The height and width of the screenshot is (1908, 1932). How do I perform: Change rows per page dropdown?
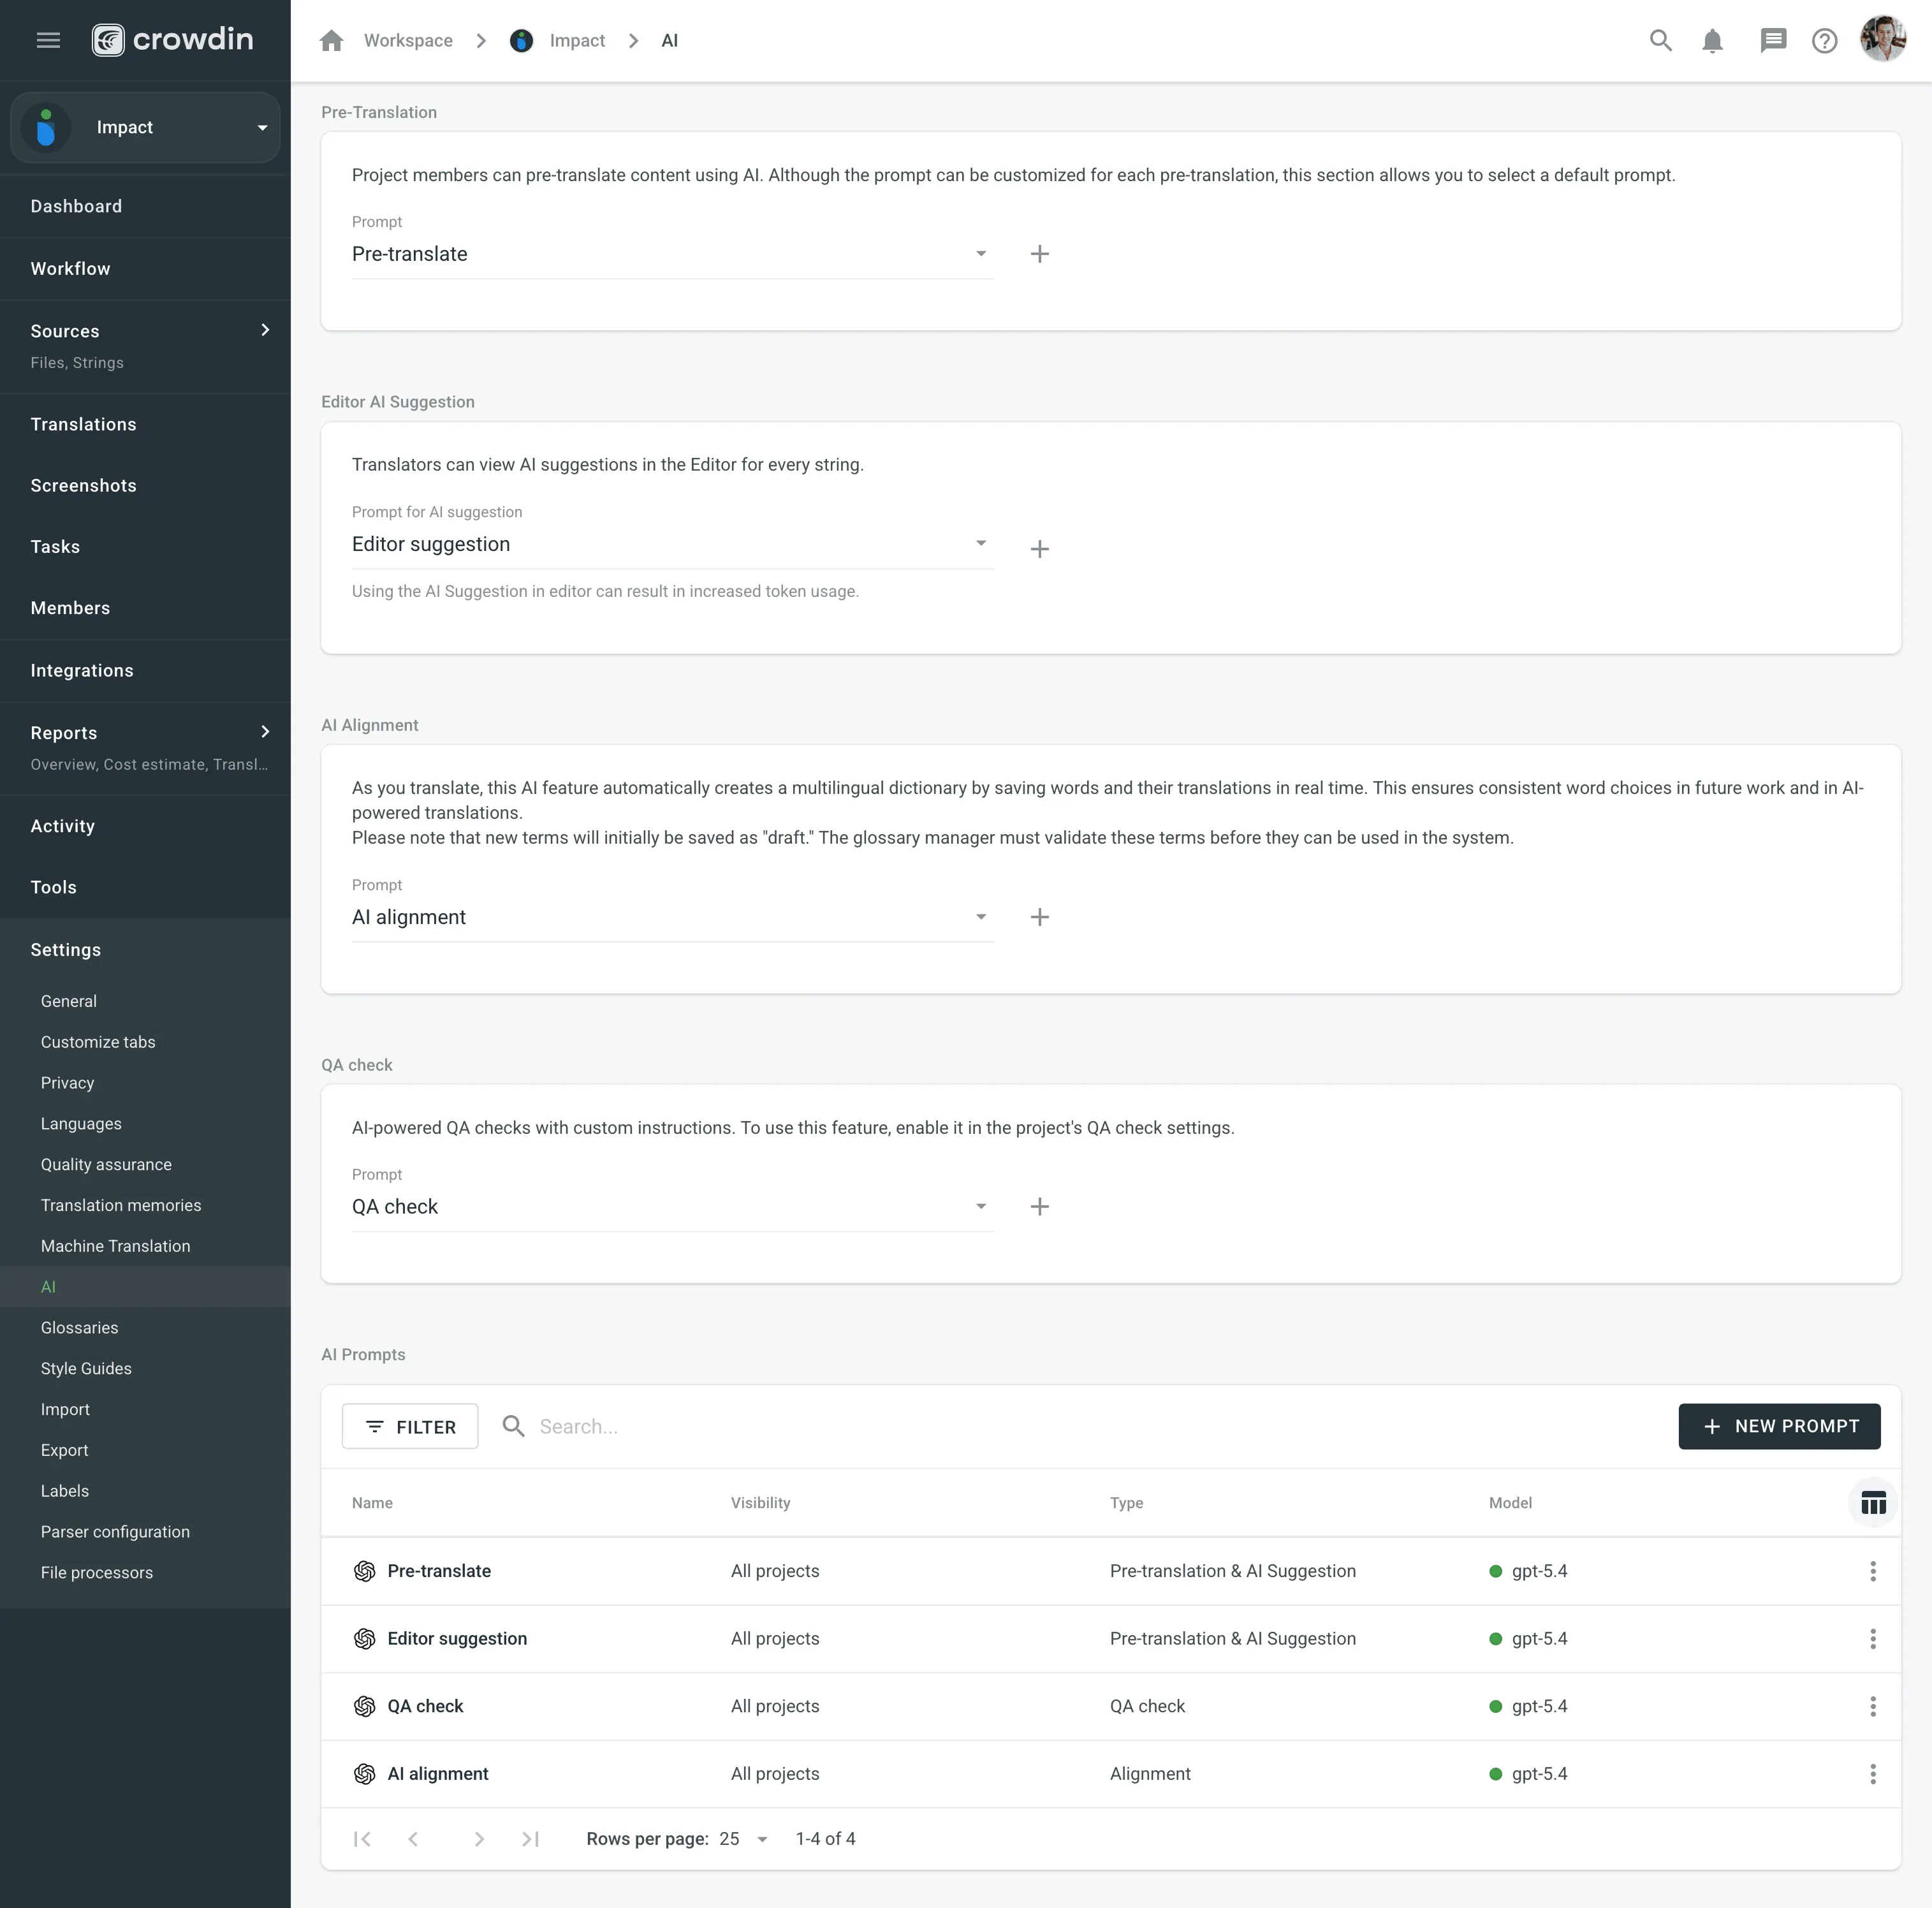(743, 1839)
